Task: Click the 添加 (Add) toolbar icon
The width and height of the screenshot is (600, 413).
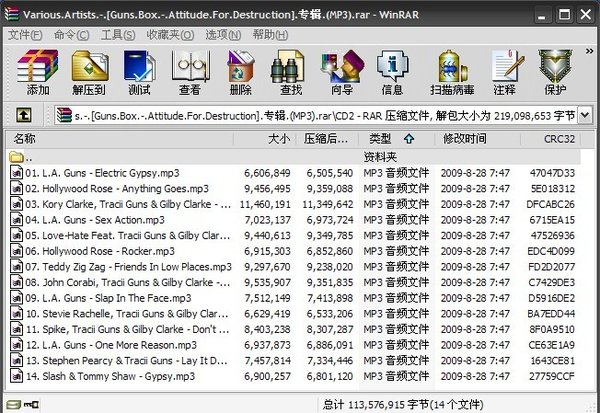Action: tap(38, 72)
